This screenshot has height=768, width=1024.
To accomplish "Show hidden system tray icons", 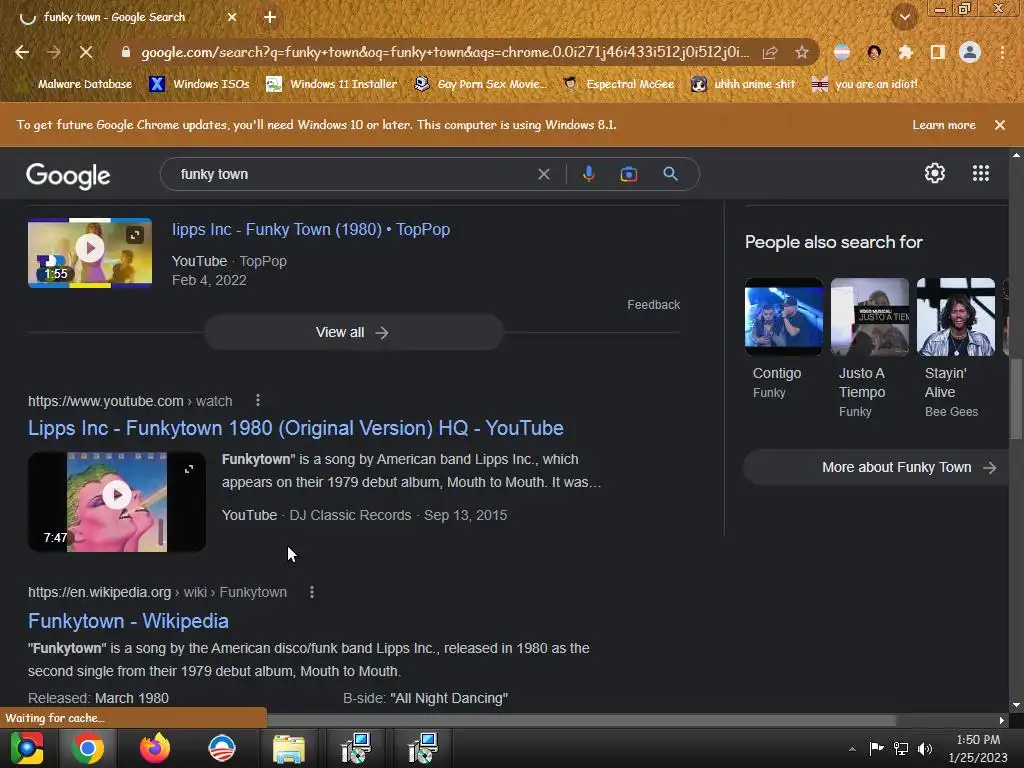I will 852,749.
